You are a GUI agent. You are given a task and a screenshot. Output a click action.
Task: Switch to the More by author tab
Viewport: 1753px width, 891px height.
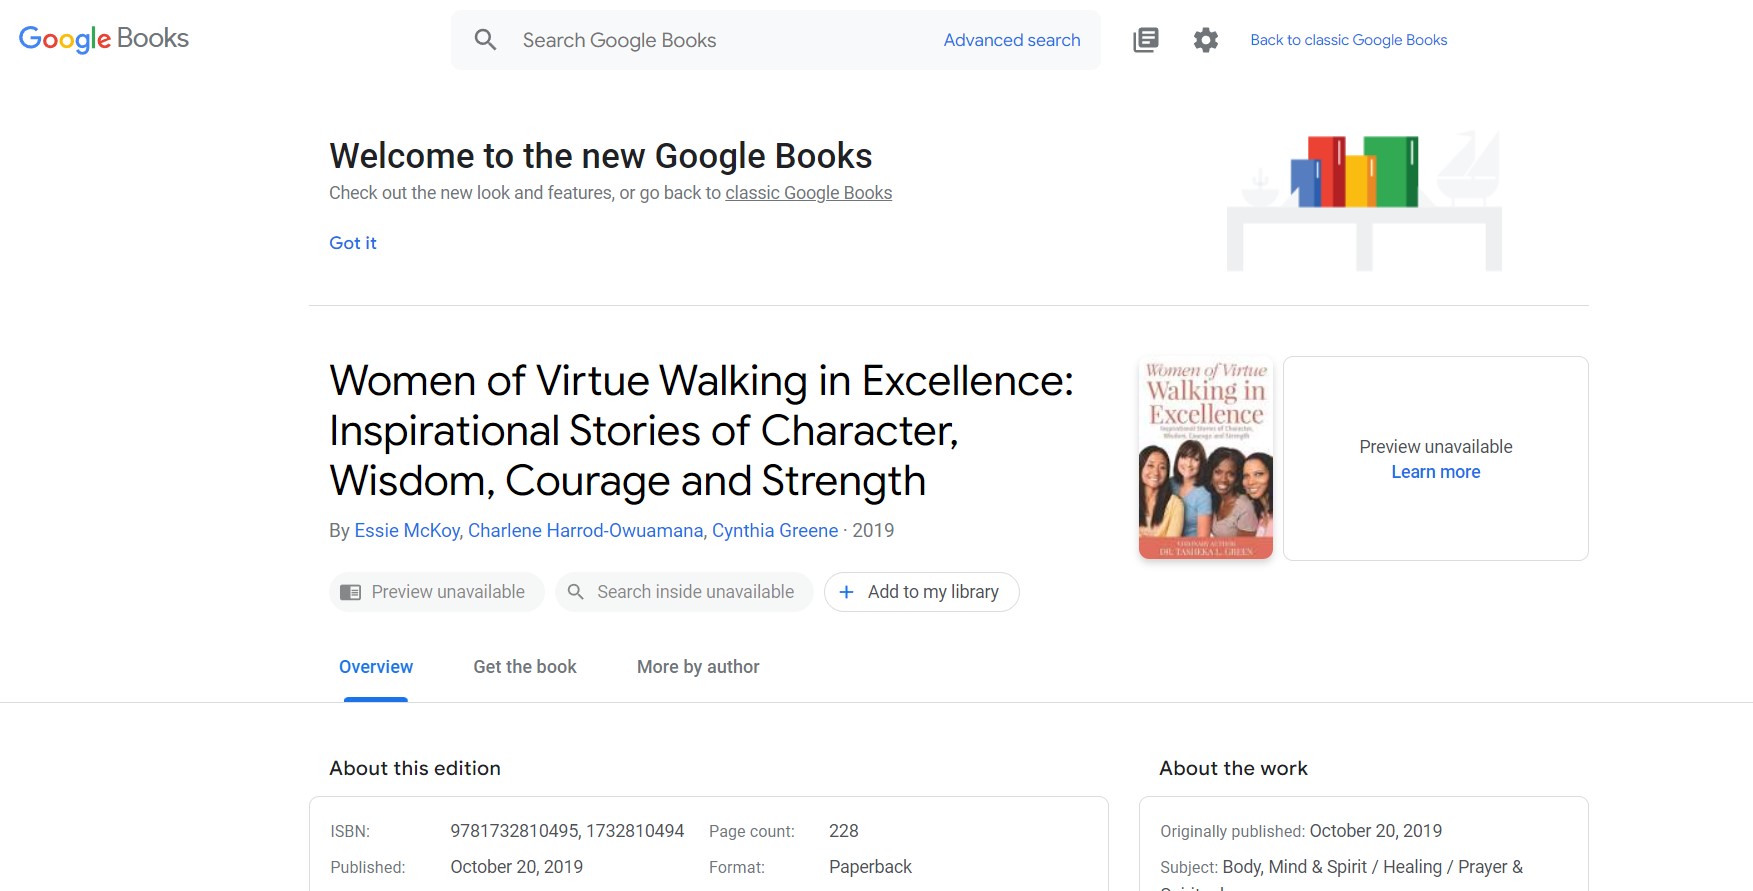[x=698, y=667]
